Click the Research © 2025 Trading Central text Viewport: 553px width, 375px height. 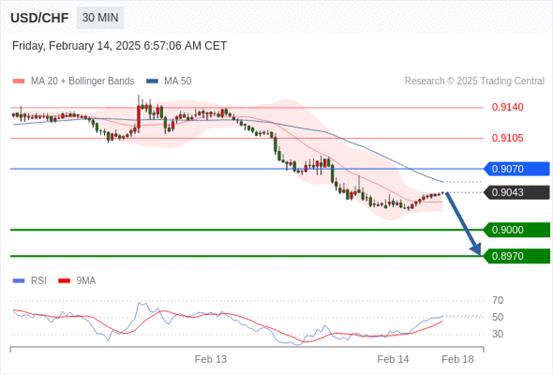pos(474,81)
